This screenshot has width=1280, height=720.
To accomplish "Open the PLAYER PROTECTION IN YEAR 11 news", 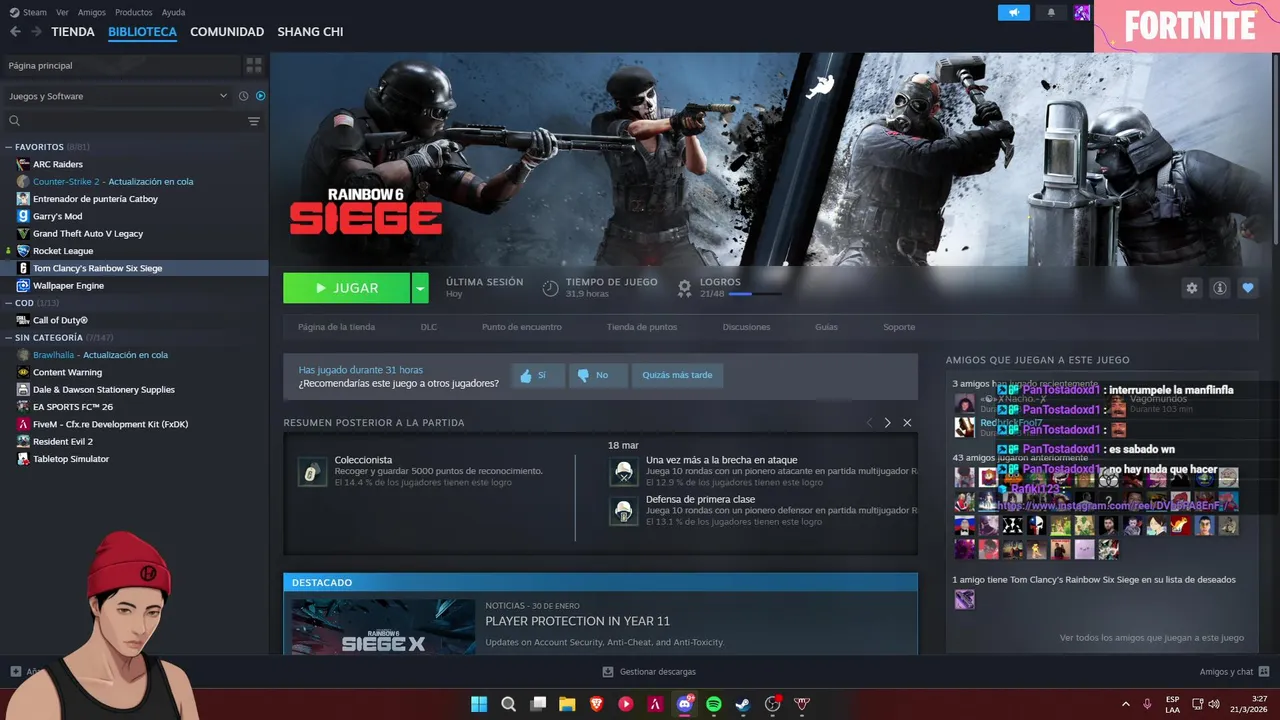I will pyautogui.click(x=577, y=621).
